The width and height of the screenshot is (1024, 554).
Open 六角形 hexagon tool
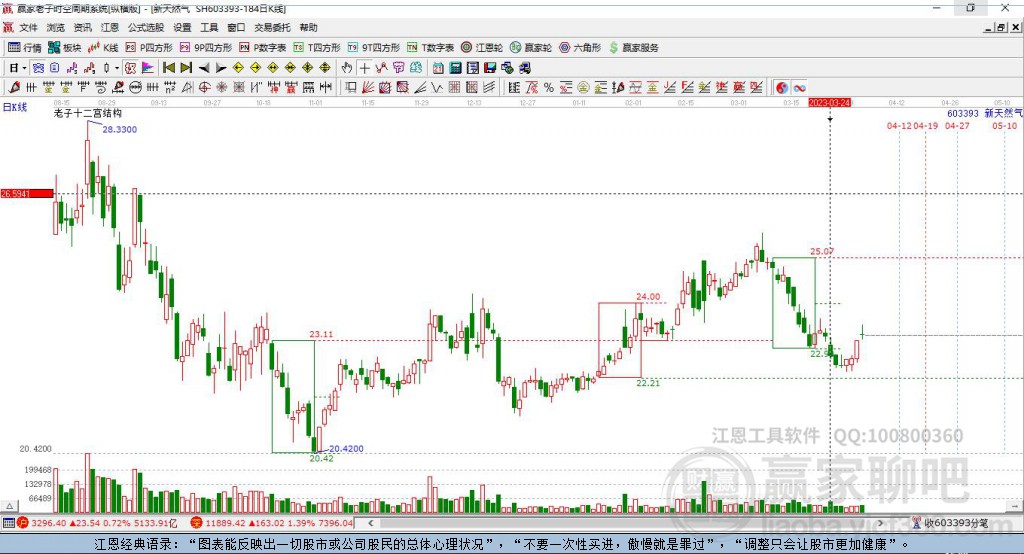(x=580, y=48)
